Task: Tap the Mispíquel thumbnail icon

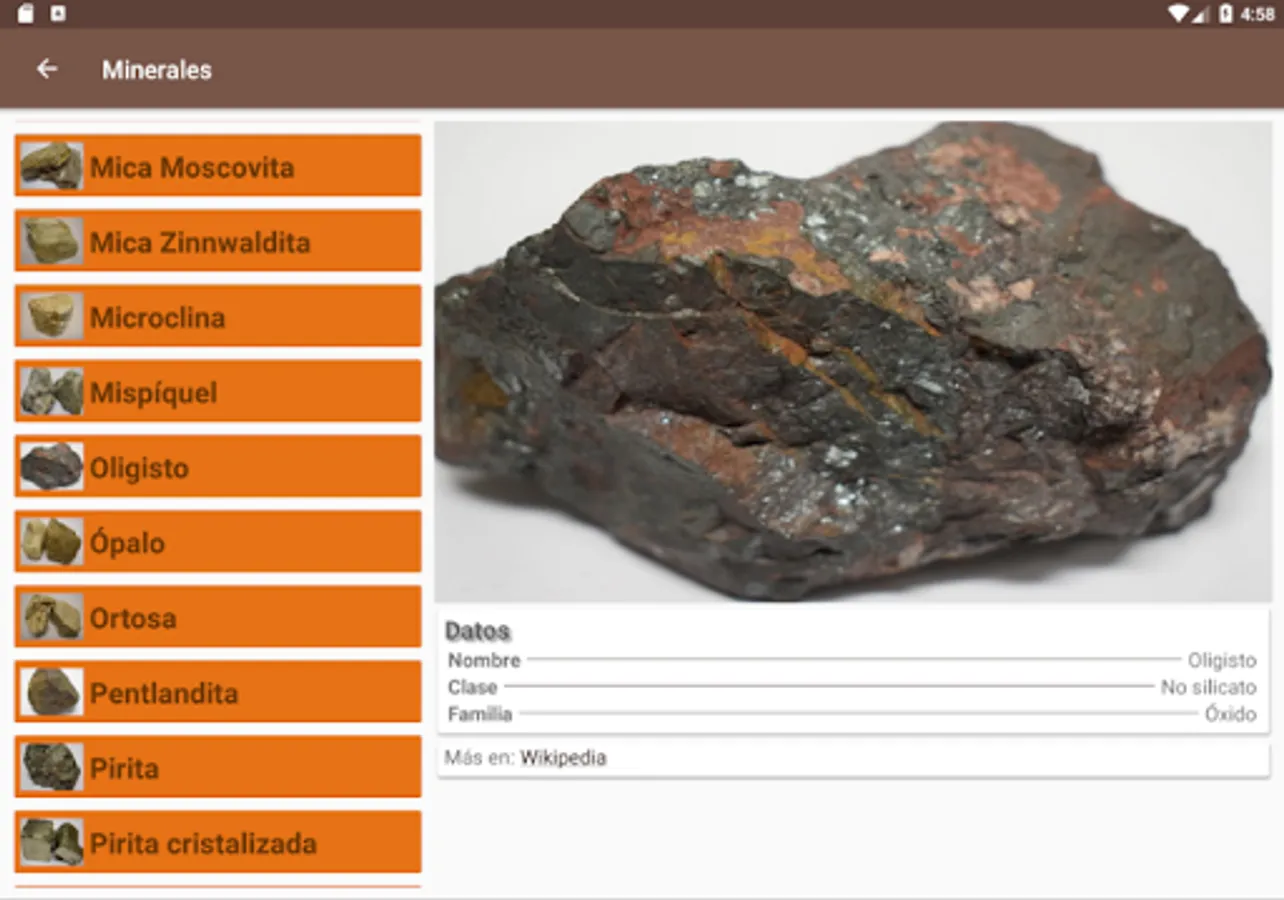Action: click(x=52, y=391)
